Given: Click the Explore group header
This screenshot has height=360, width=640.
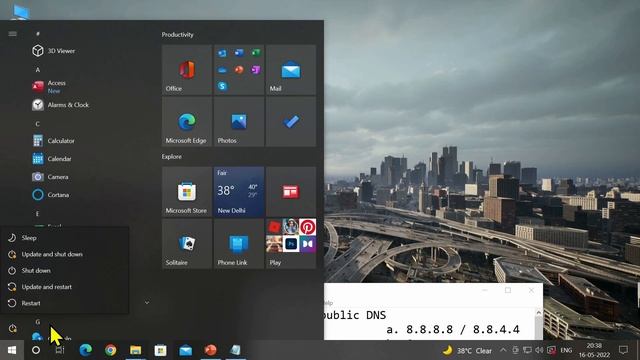Looking at the screenshot, I should tap(171, 157).
